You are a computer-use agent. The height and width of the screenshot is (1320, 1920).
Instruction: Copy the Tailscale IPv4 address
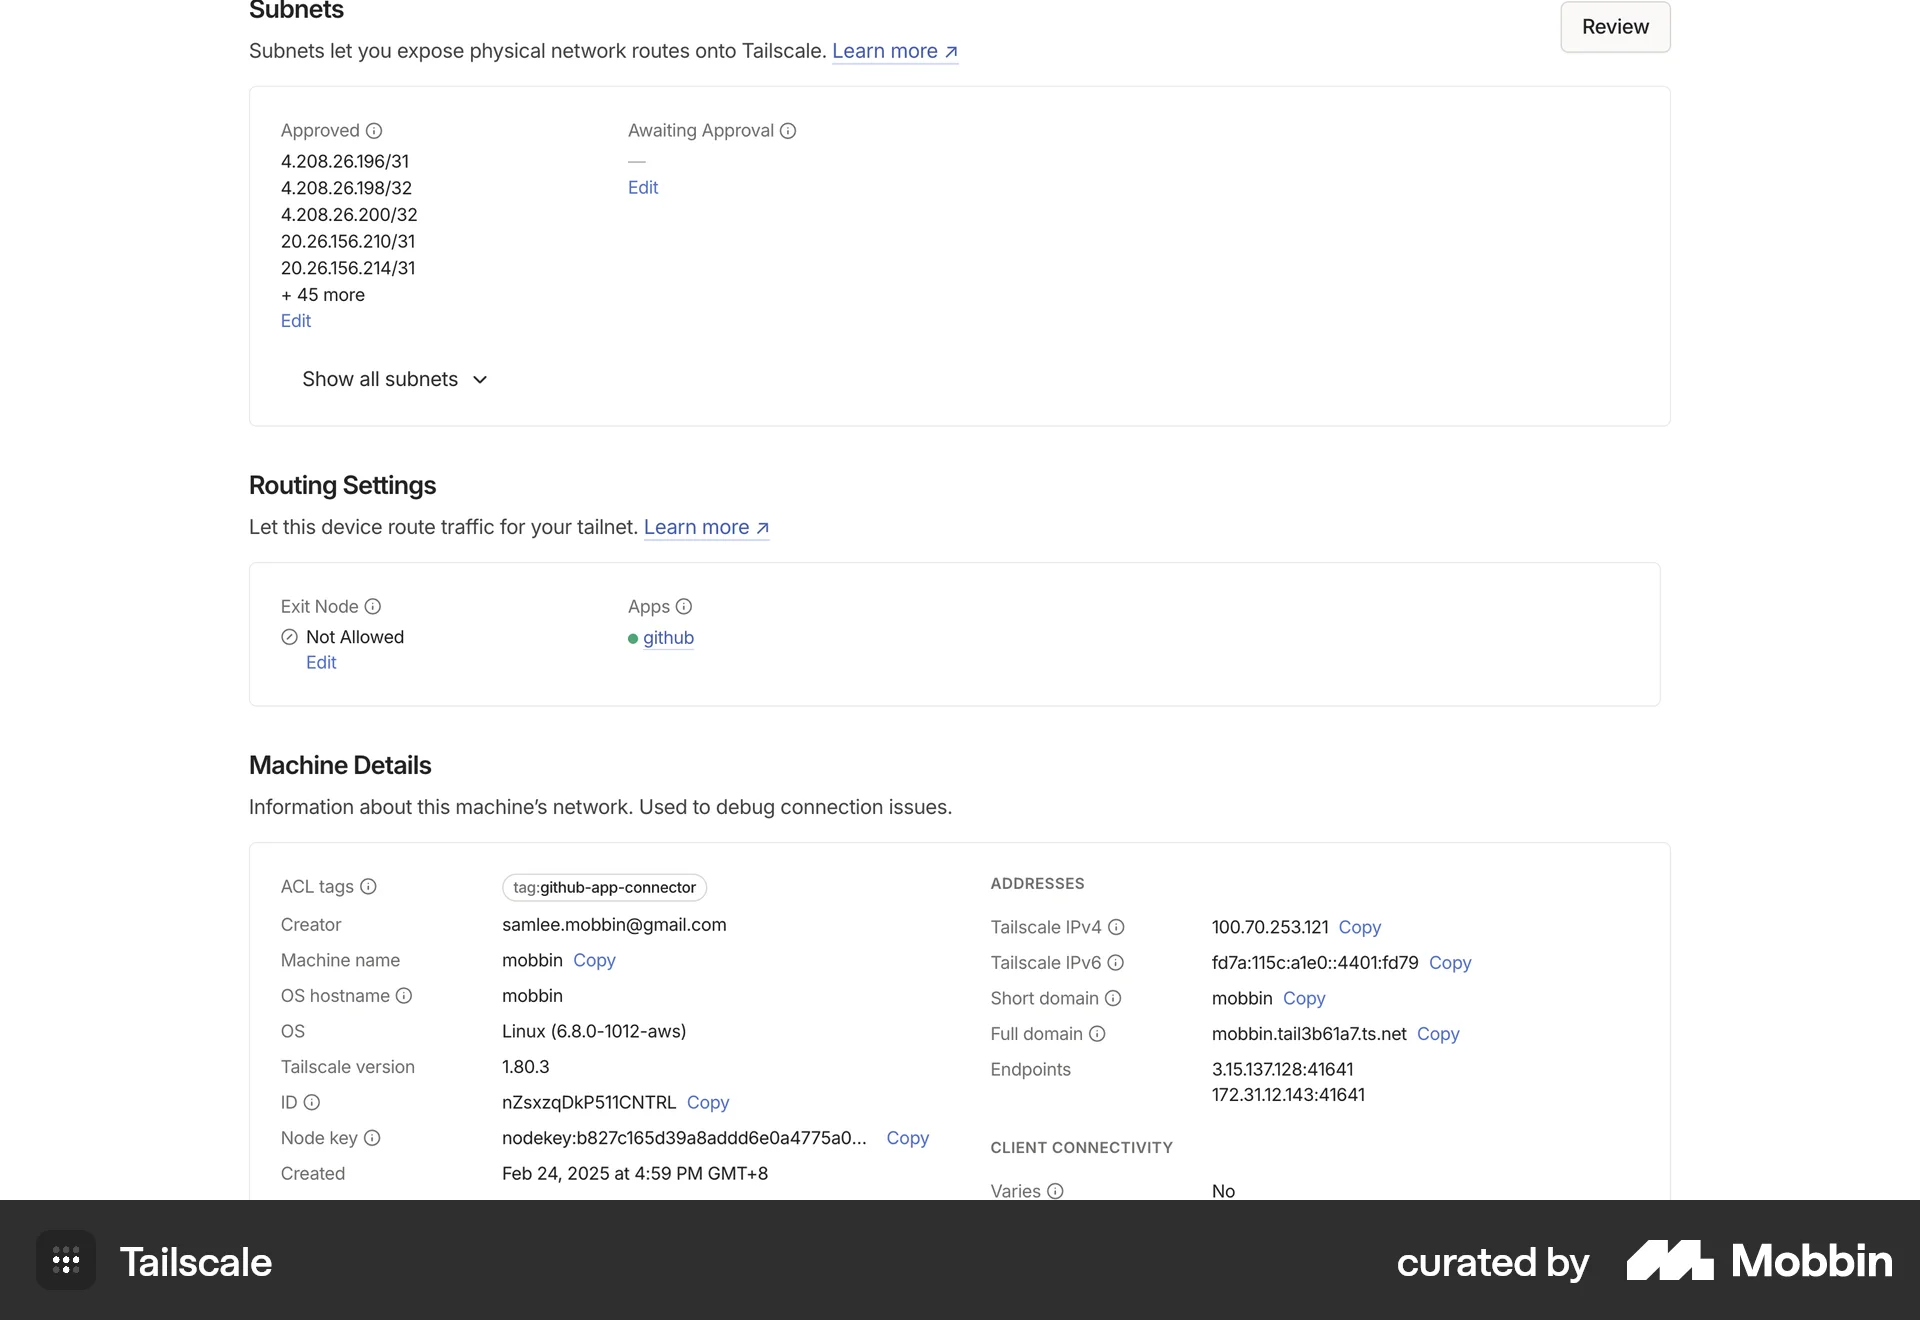click(x=1361, y=927)
